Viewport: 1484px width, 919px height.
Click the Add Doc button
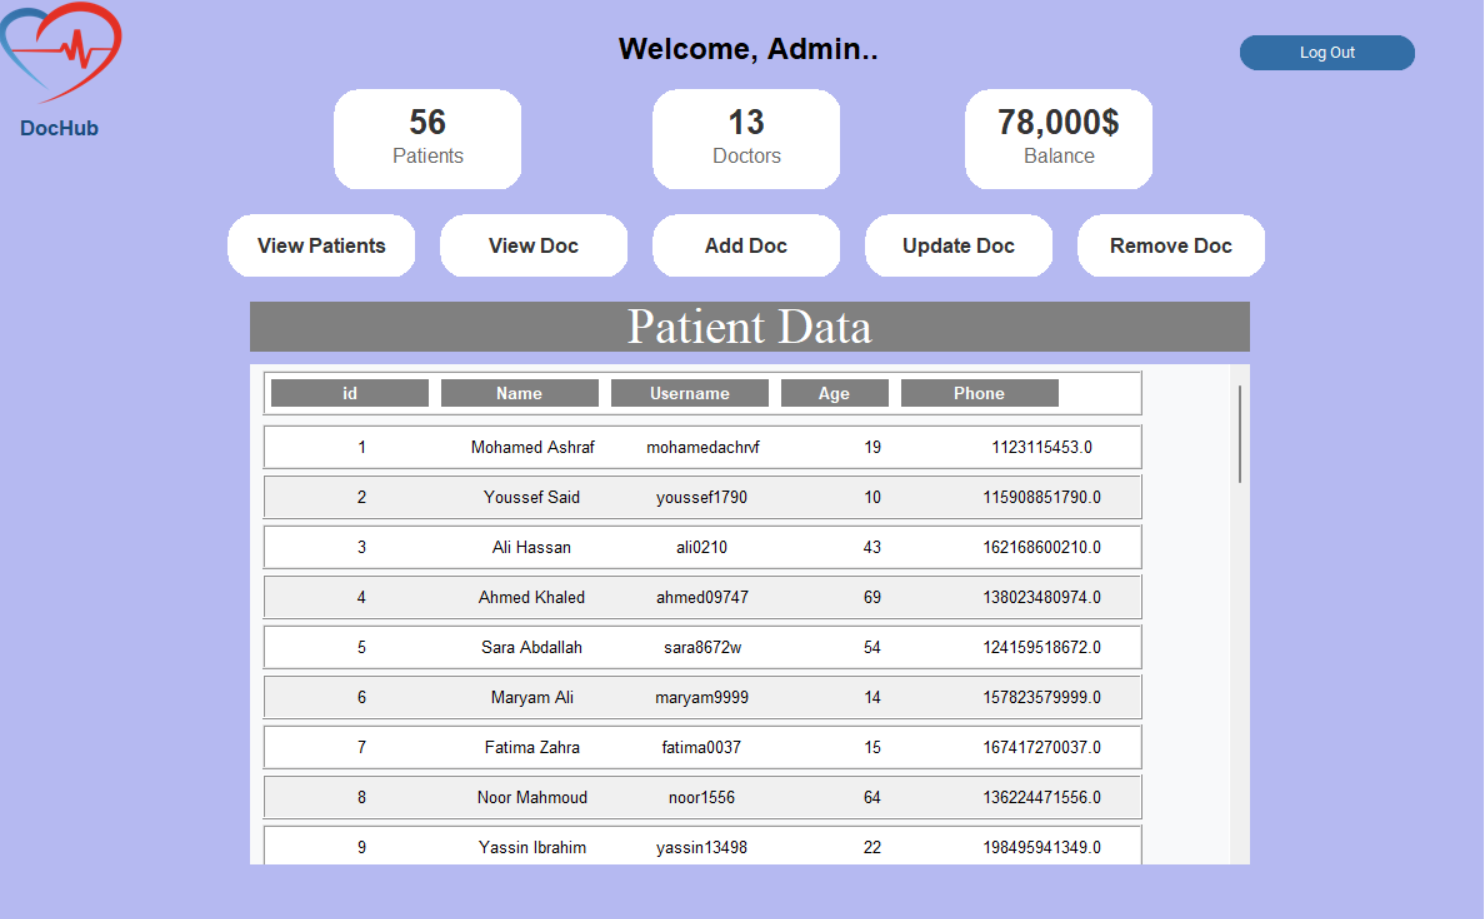[x=746, y=246]
